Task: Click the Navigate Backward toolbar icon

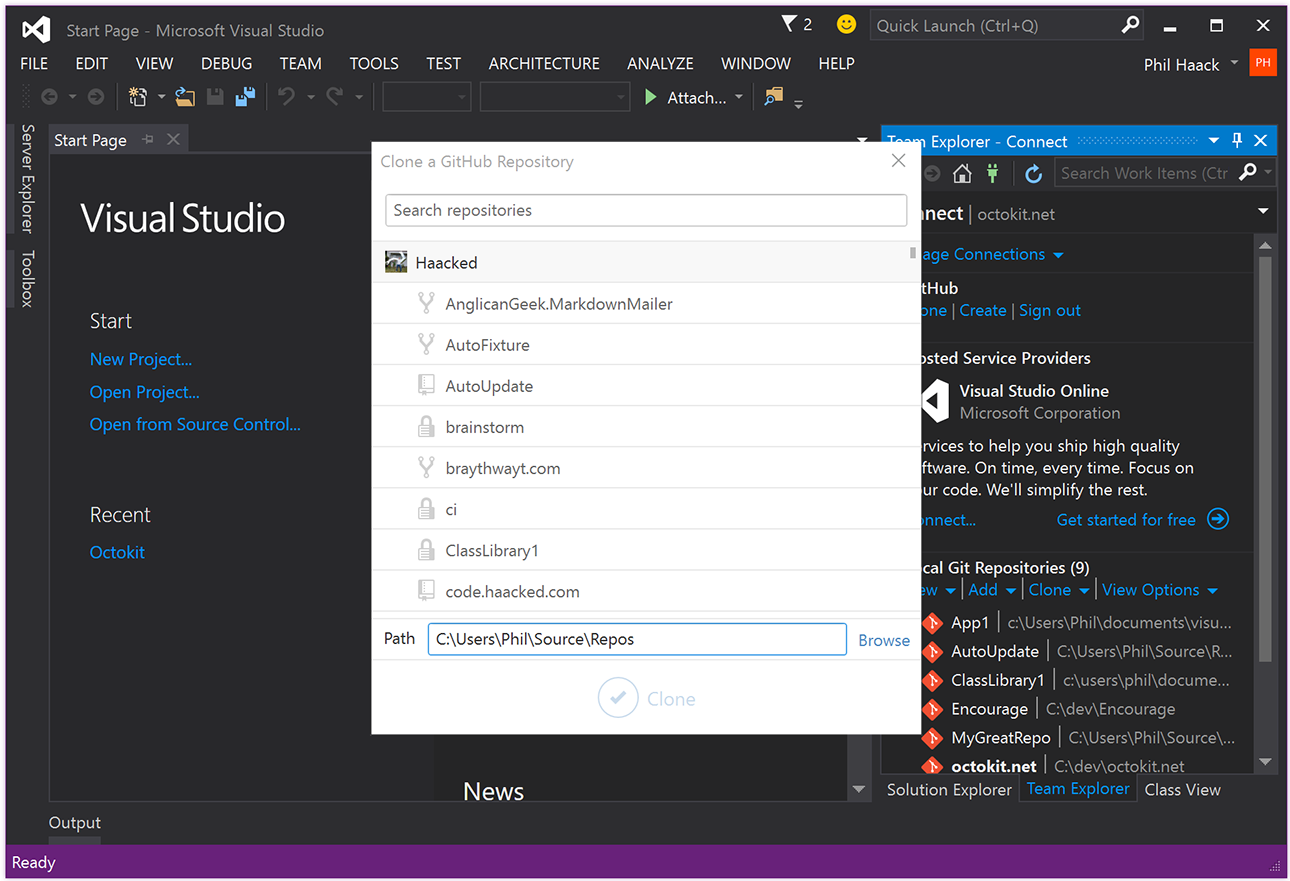Action: [x=49, y=97]
